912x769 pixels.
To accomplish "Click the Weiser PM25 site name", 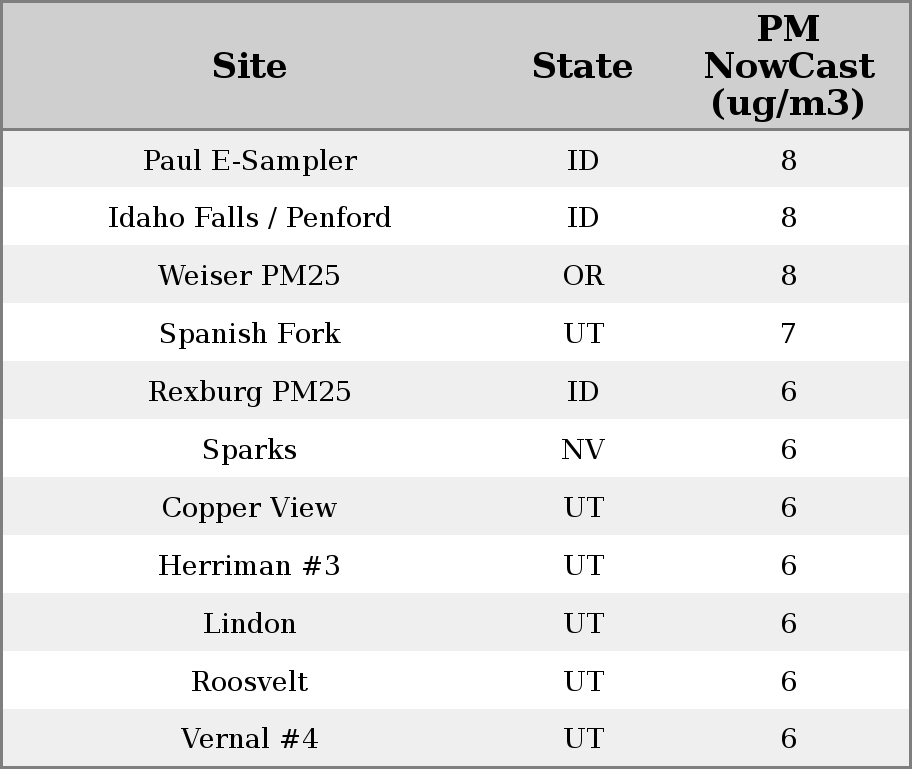I will tap(249, 276).
